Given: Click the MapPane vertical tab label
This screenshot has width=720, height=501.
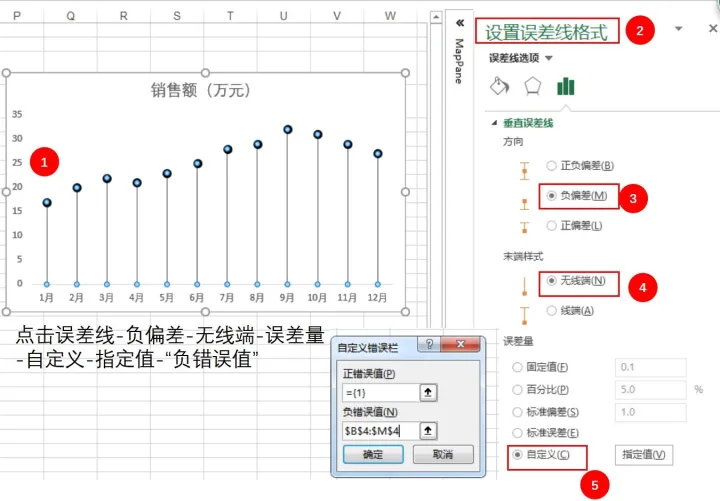Looking at the screenshot, I should click(x=459, y=61).
